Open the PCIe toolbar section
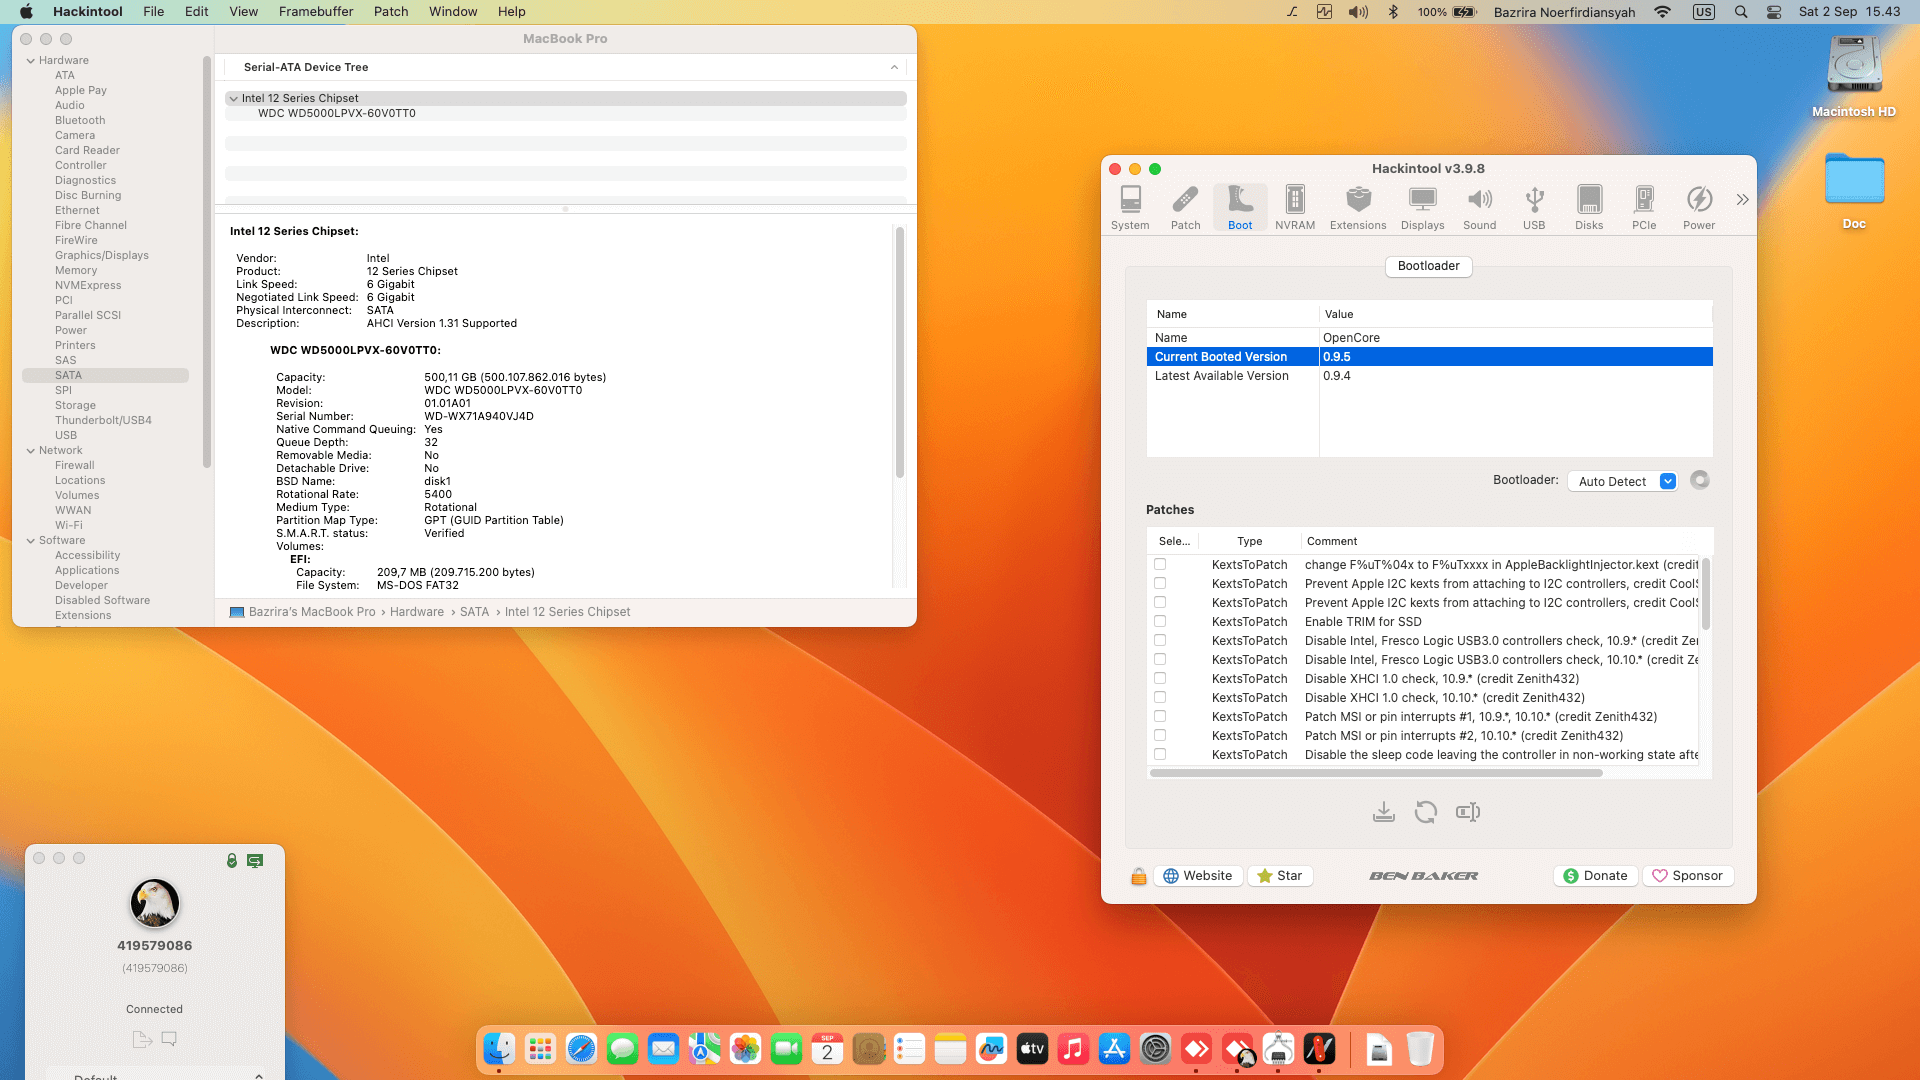This screenshot has height=1080, width=1920. 1643,207
